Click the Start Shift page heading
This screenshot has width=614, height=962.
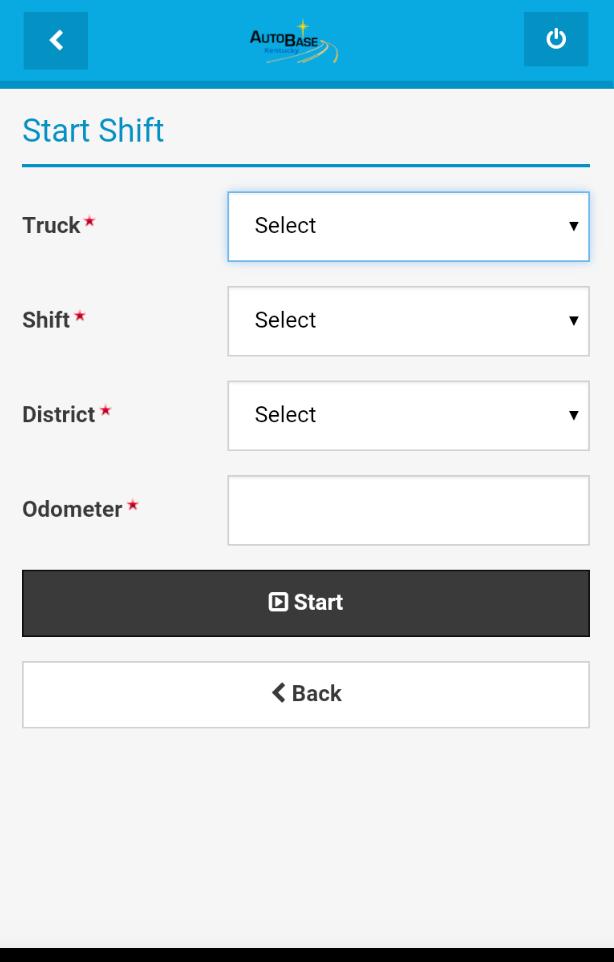(x=93, y=130)
